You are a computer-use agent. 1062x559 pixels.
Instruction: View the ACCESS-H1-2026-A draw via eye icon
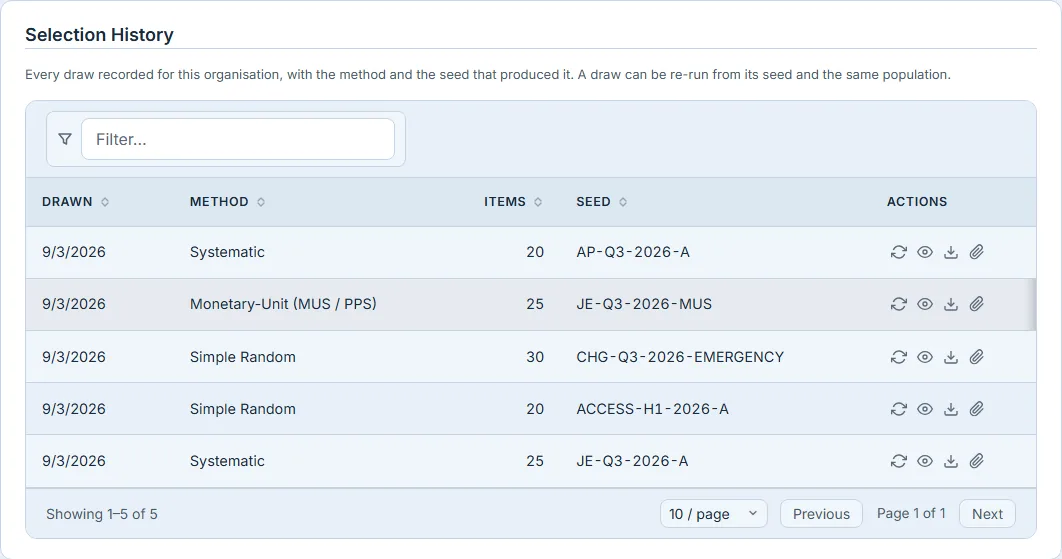click(925, 409)
